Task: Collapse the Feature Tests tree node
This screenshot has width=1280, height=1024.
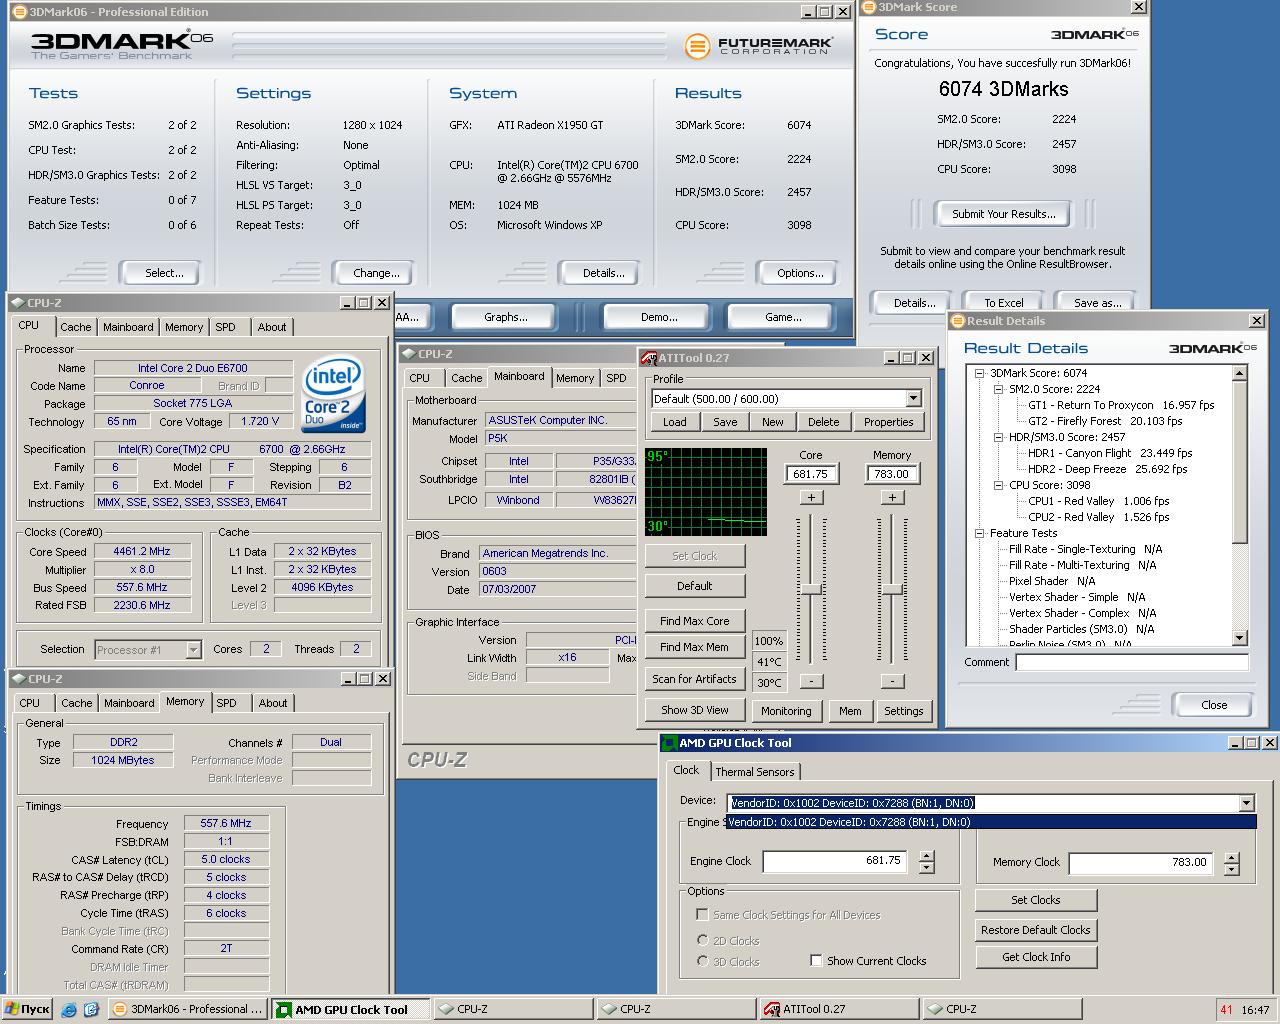Action: (981, 533)
